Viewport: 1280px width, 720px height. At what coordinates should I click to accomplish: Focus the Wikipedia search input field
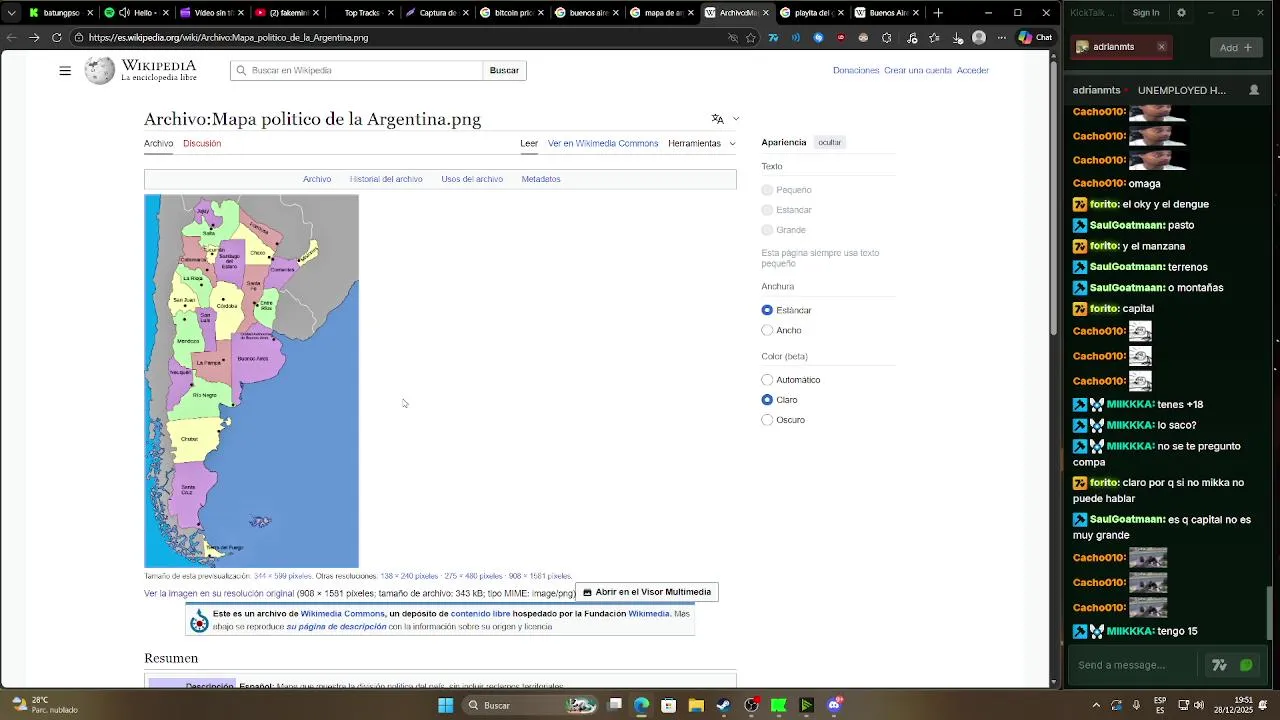pyautogui.click(x=357, y=70)
